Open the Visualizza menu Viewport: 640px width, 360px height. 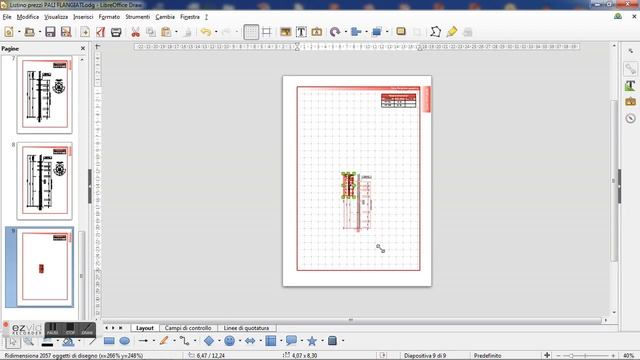(x=56, y=17)
